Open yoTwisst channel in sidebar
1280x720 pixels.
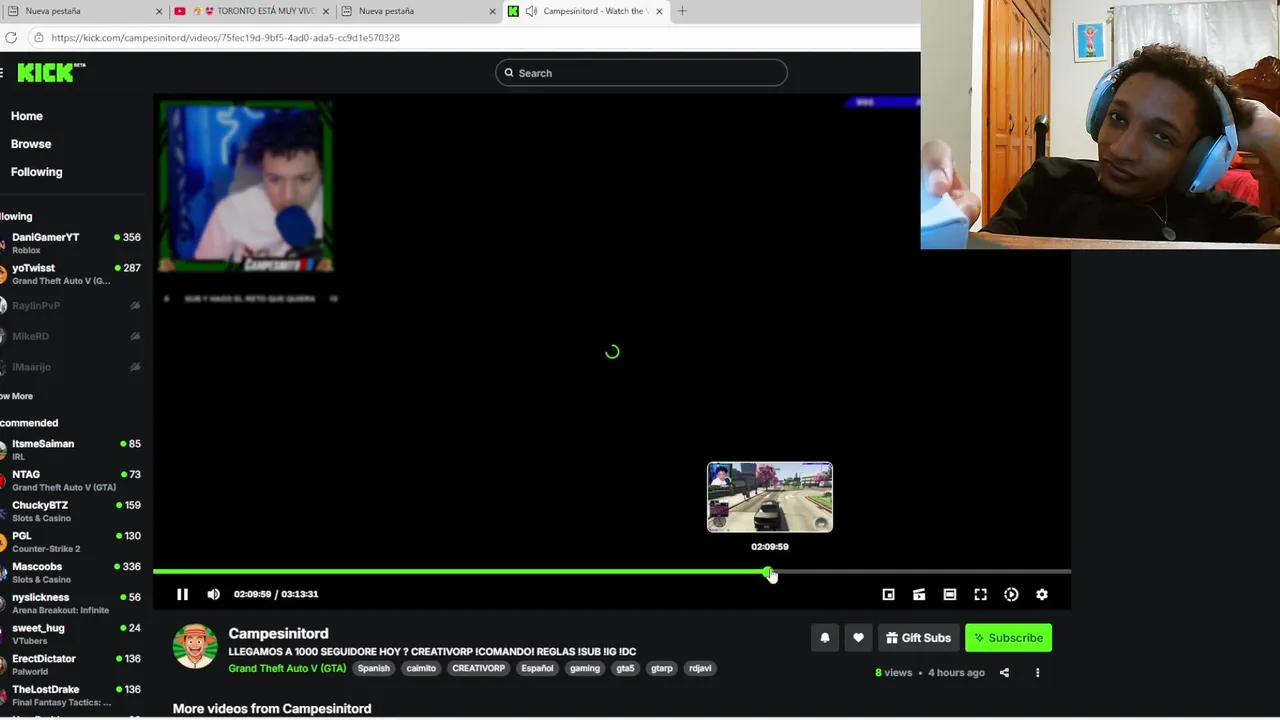[x=72, y=274]
